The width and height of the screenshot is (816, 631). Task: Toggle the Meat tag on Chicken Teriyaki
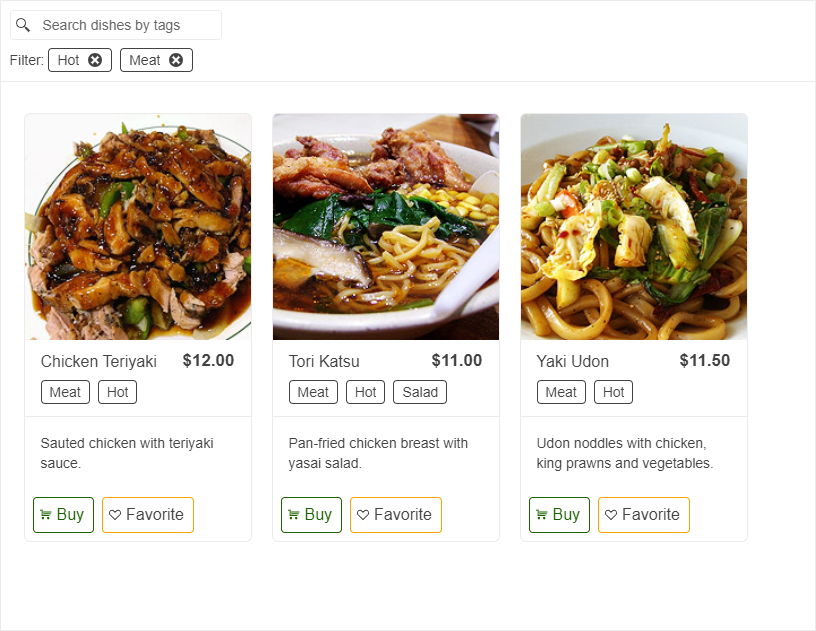(x=65, y=391)
